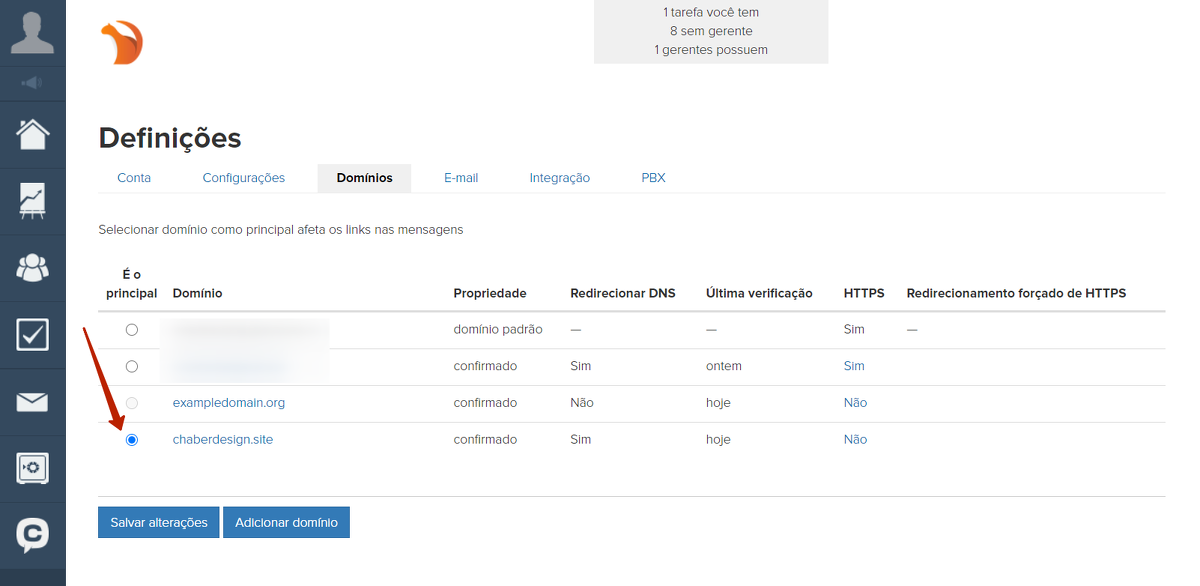This screenshot has height=586, width=1200.
Task: Open the user profile avatar icon
Action: pyautogui.click(x=32, y=32)
